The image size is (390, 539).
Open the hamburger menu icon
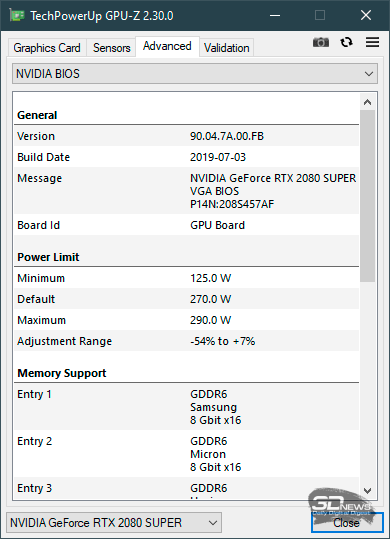point(372,42)
